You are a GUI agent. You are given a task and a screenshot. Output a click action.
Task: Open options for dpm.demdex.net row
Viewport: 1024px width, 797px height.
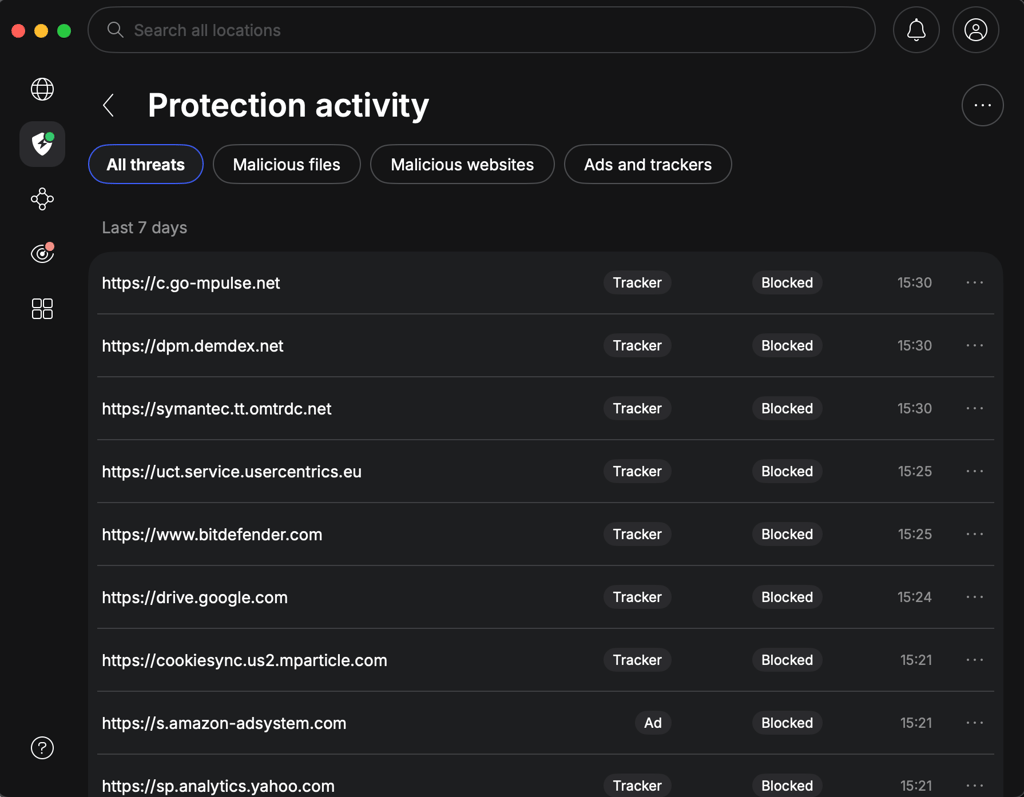(974, 346)
